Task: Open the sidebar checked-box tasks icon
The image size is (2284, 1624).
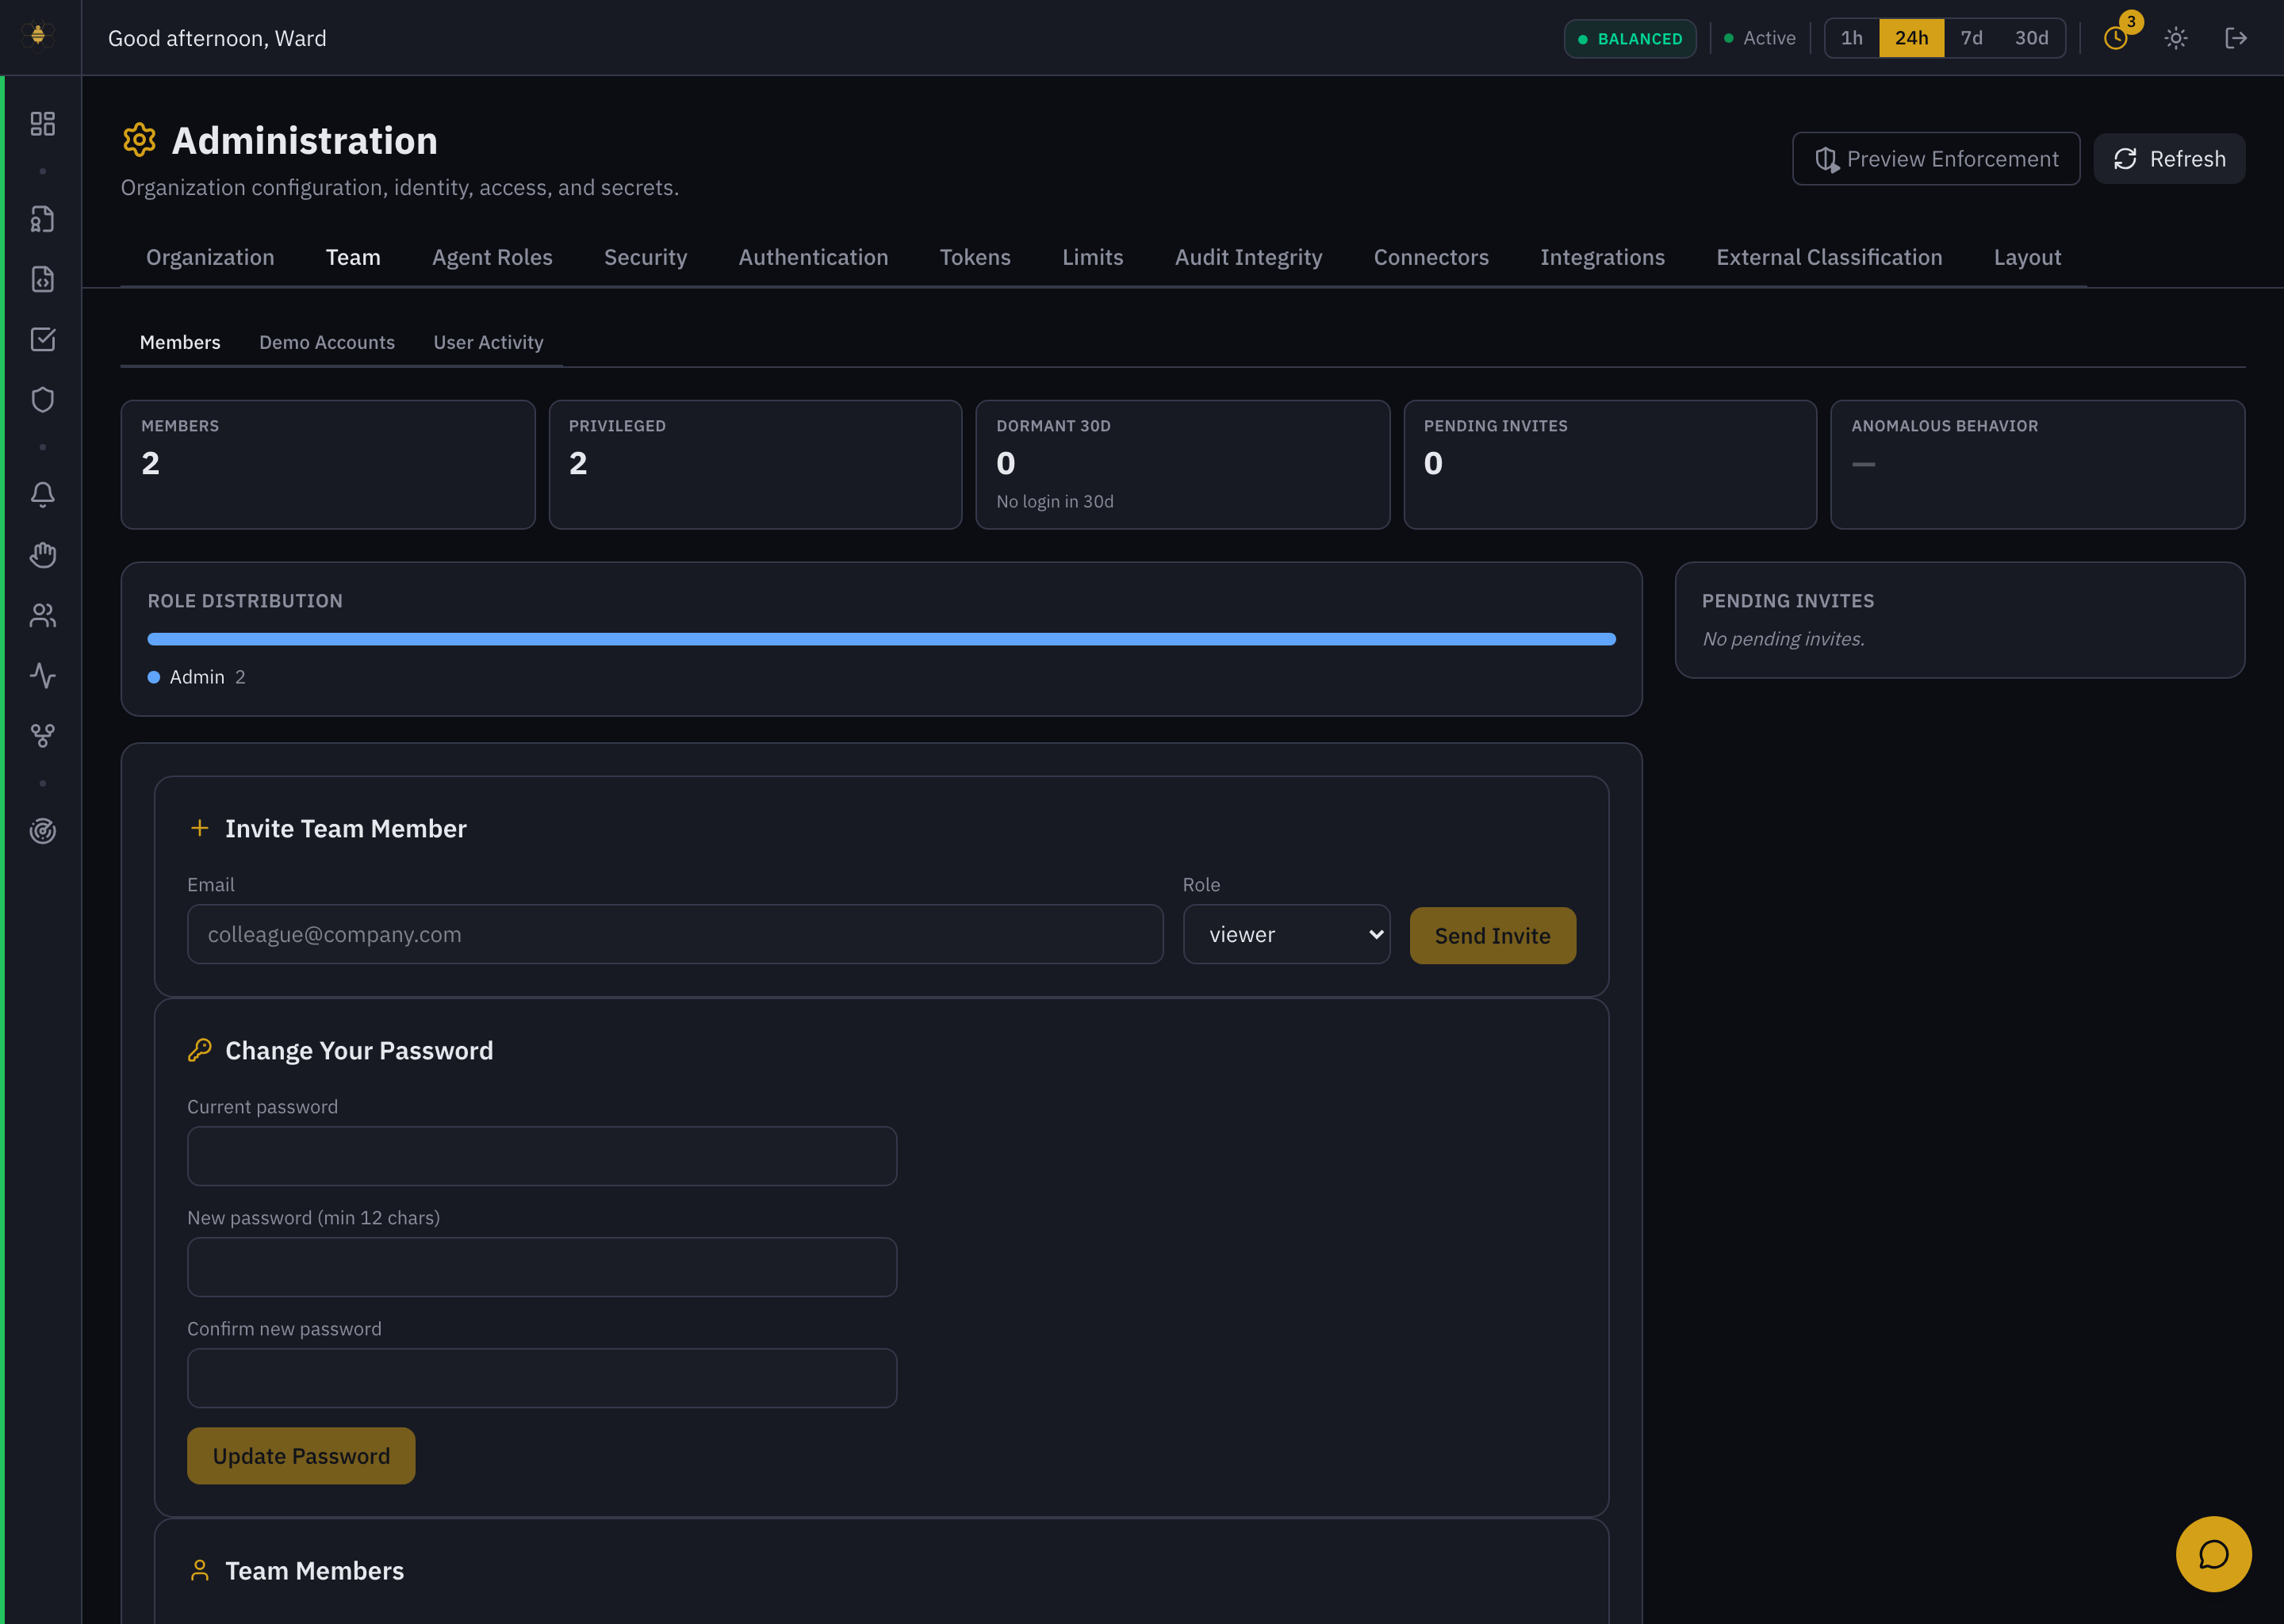Action: click(x=42, y=339)
